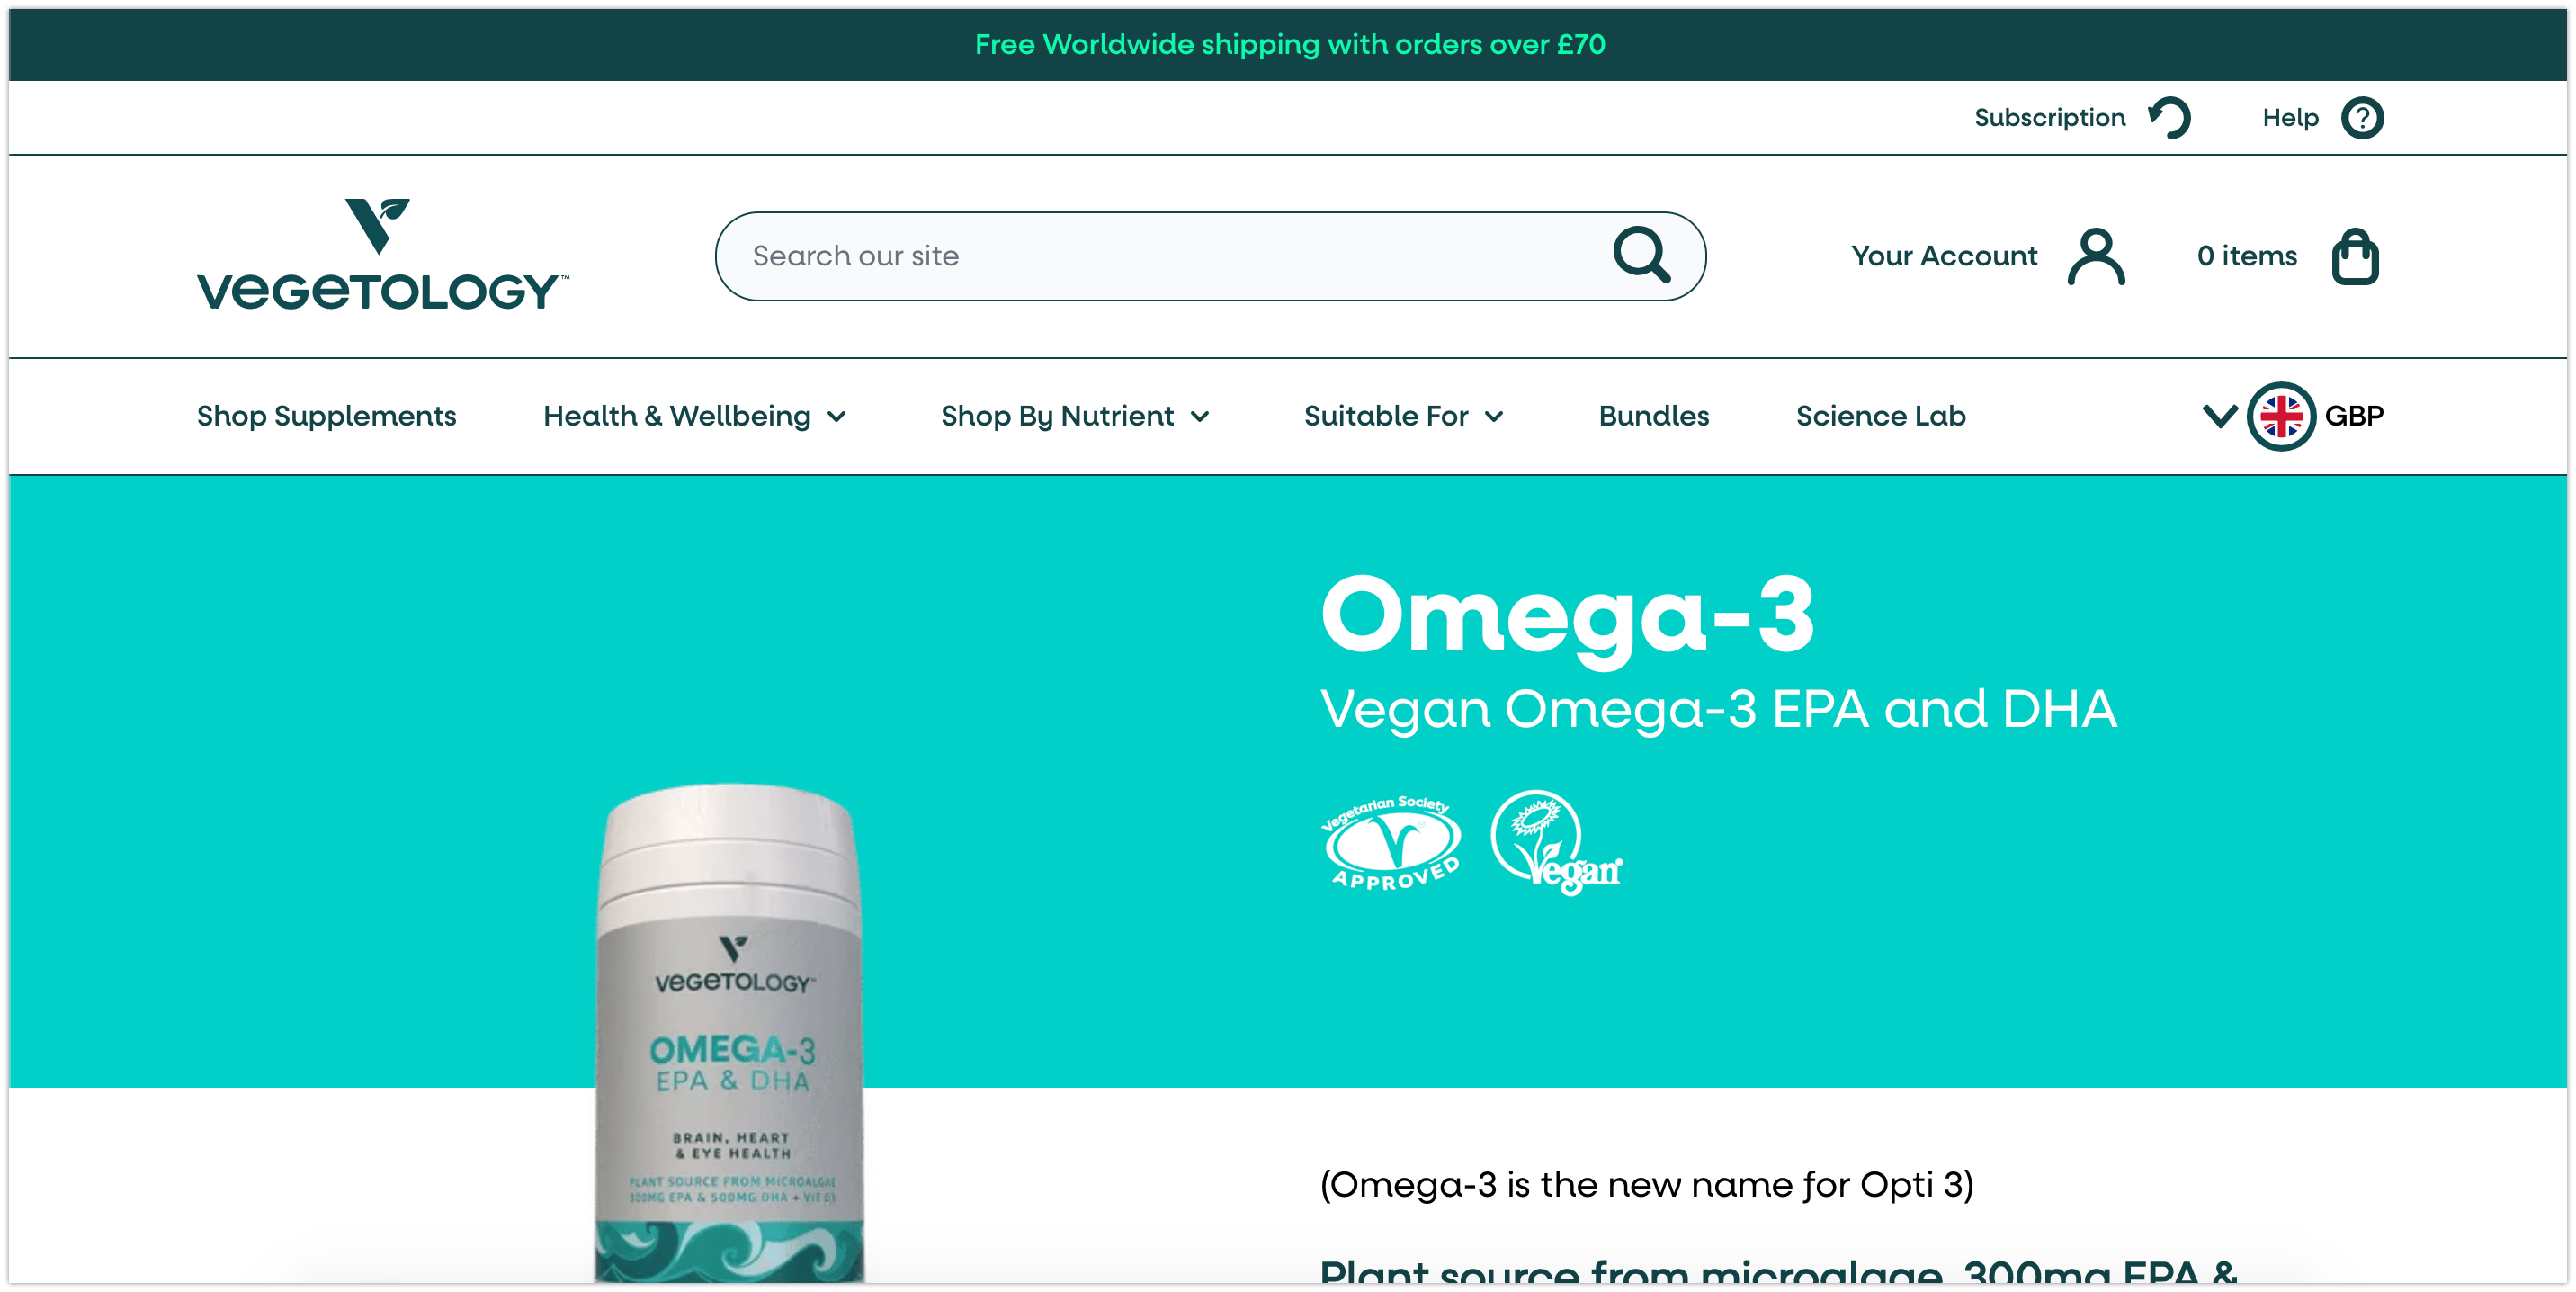The image size is (2576, 1292).
Task: Go to the Bundles page
Action: pyautogui.click(x=1653, y=416)
